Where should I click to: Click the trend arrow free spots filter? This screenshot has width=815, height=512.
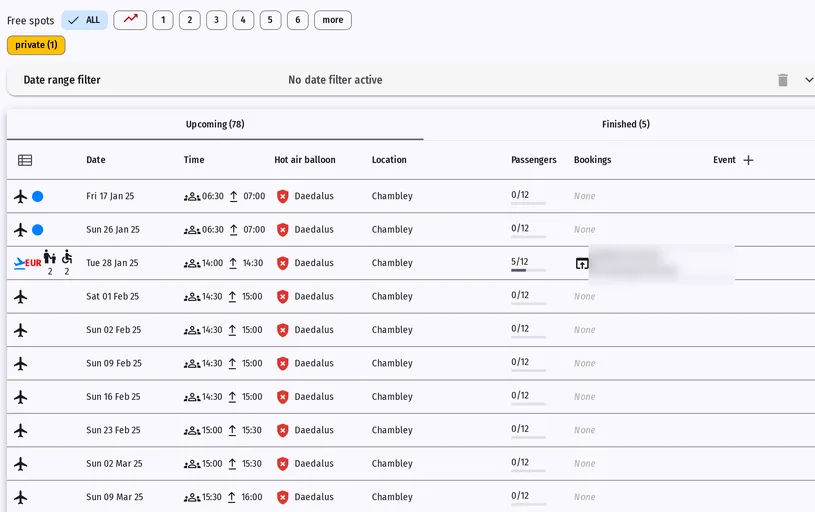pos(130,20)
